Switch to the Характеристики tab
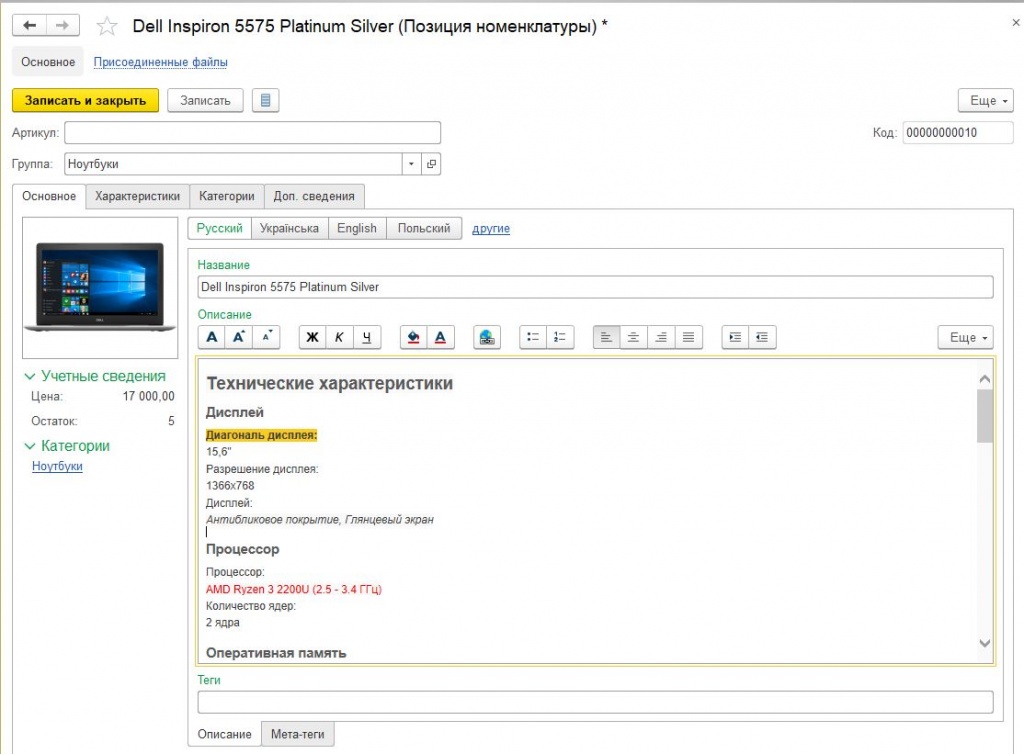Viewport: 1024px width, 754px height. (137, 196)
